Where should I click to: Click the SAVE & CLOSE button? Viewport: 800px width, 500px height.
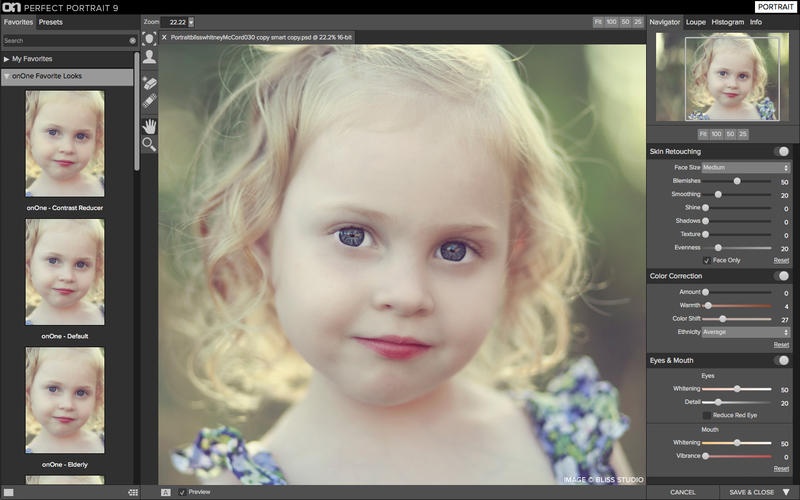coord(752,492)
